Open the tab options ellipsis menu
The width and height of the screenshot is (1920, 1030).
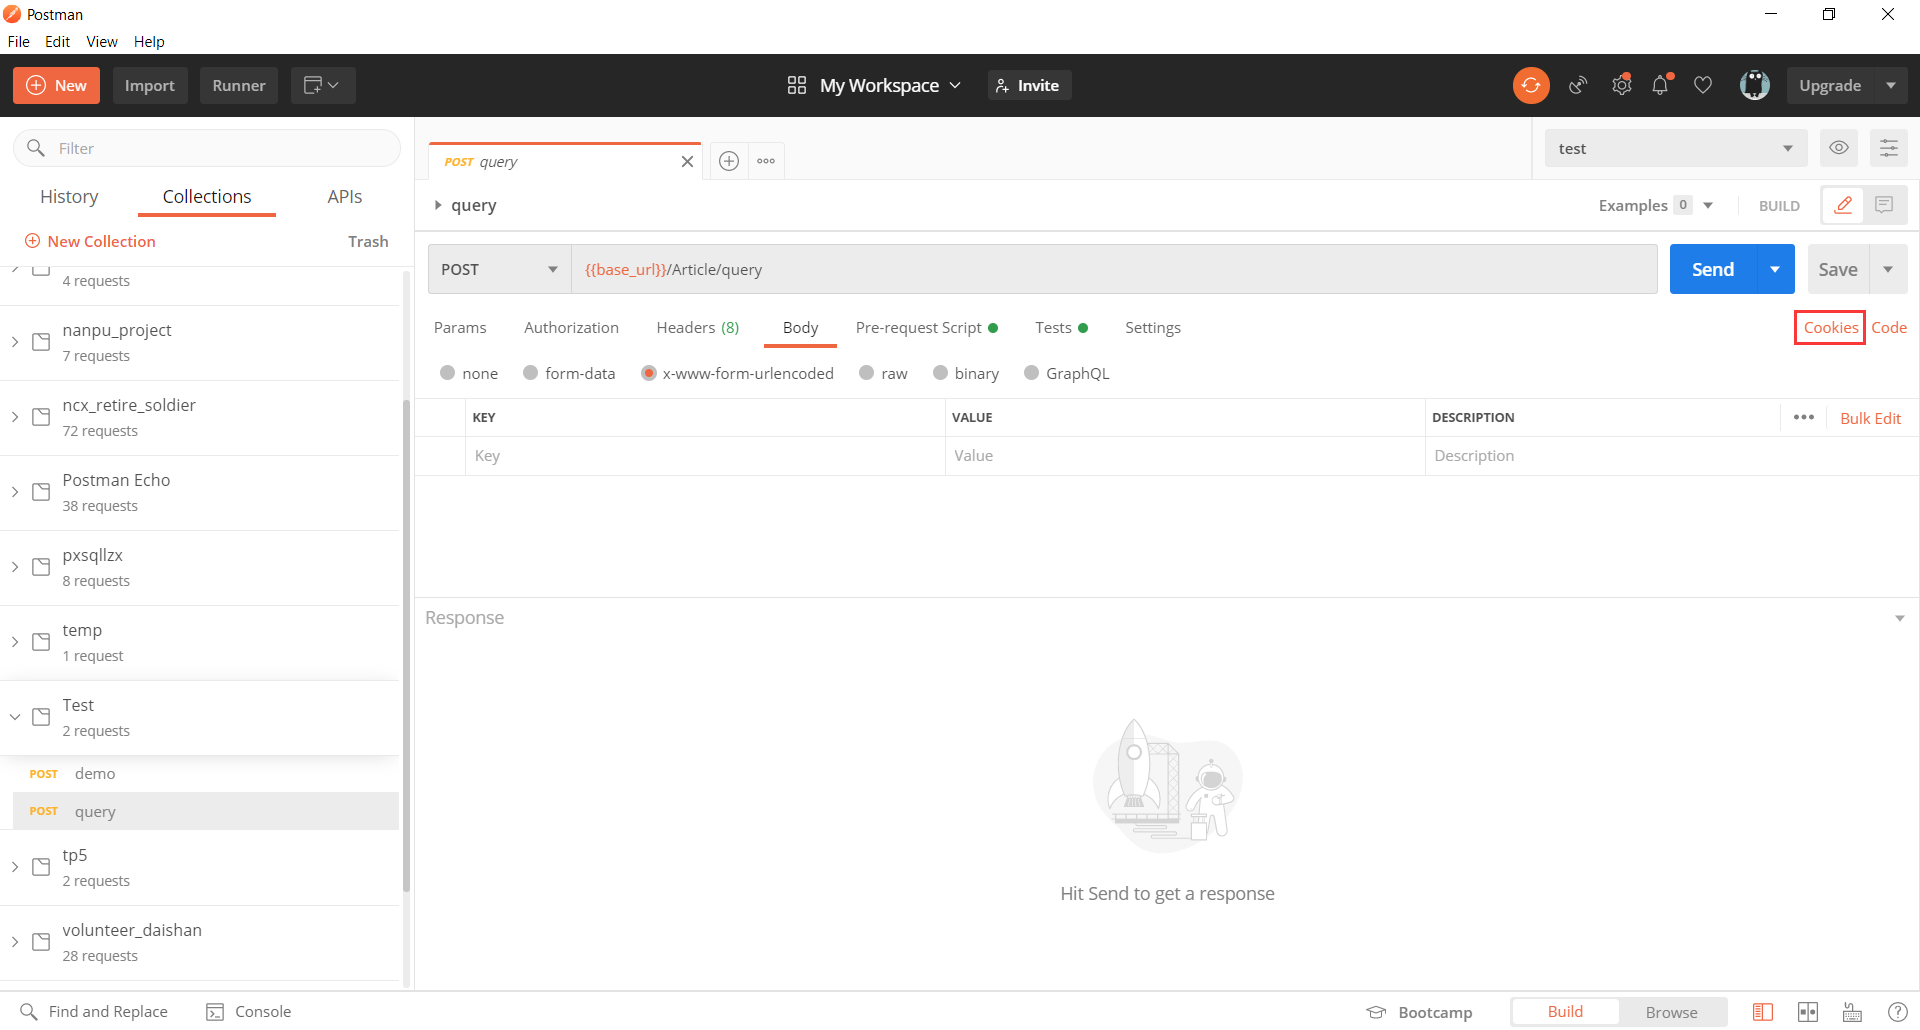point(766,161)
